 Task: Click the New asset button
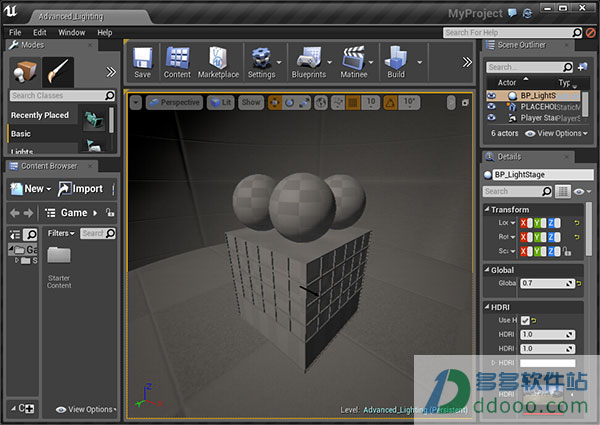(31, 189)
